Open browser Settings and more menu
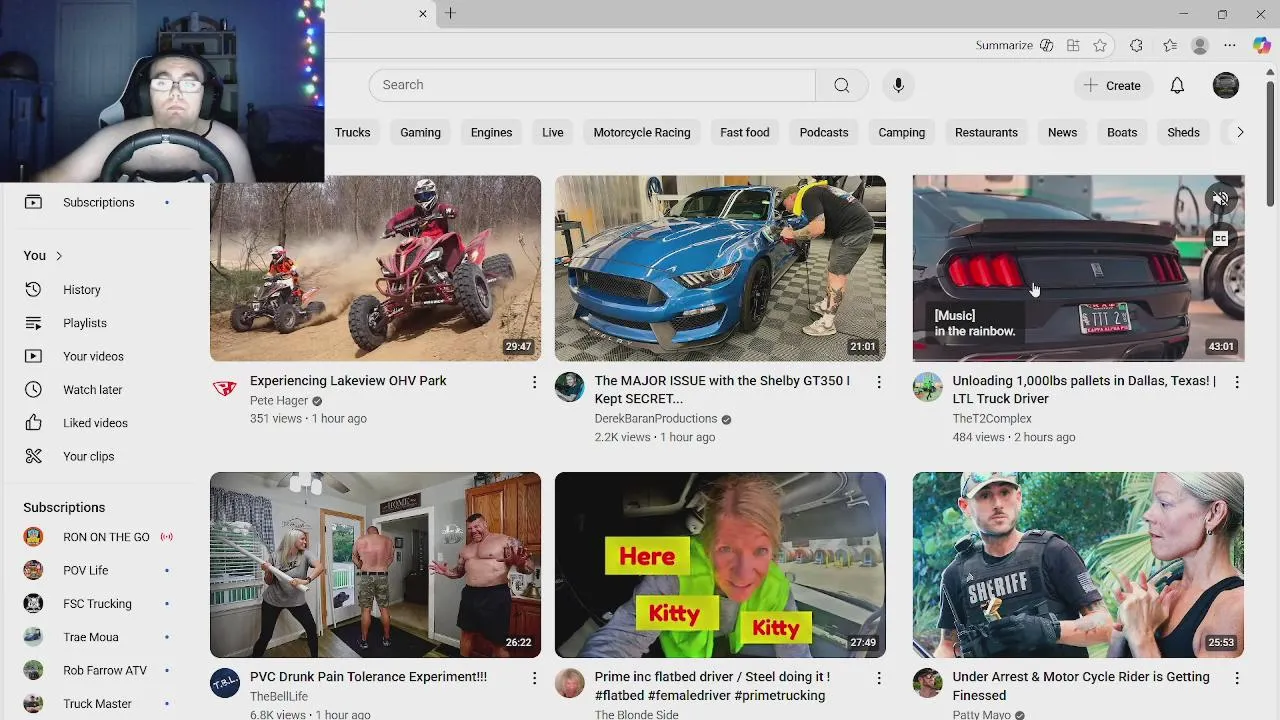1280x720 pixels. (x=1230, y=45)
